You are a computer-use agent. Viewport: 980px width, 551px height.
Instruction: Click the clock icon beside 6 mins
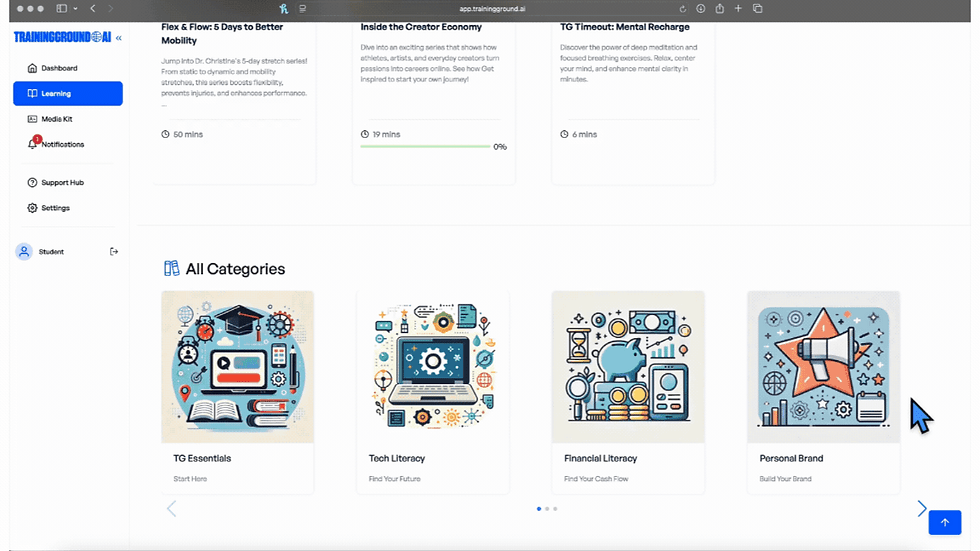[x=564, y=134]
